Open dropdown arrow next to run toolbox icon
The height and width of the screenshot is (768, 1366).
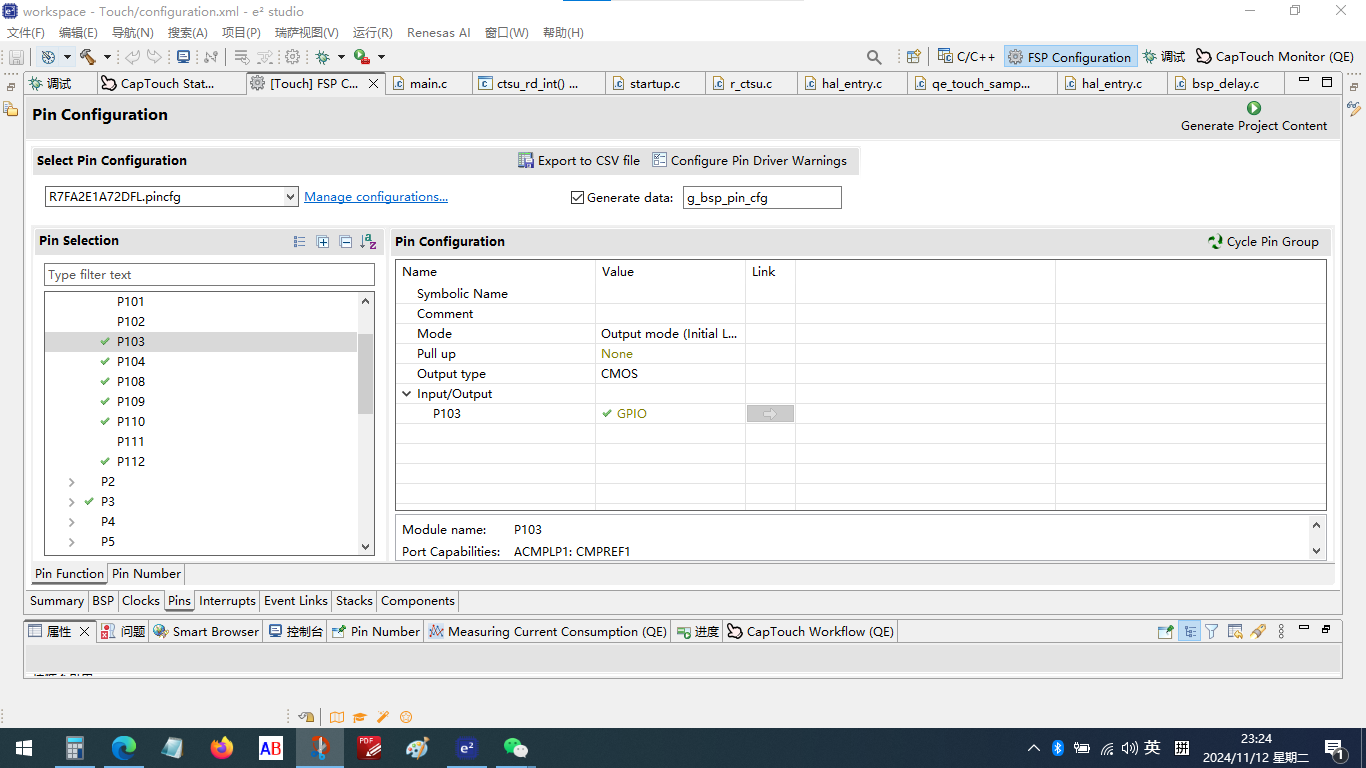point(381,57)
